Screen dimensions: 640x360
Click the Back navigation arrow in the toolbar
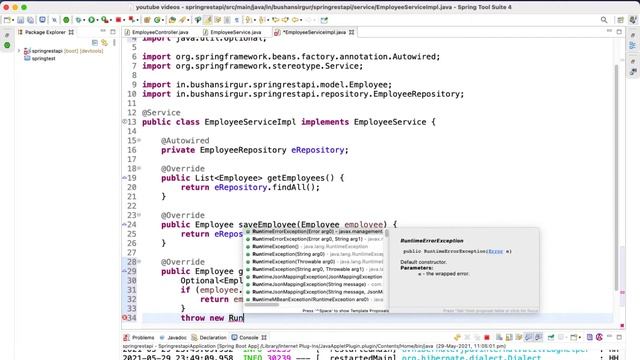pyautogui.click(x=295, y=20)
